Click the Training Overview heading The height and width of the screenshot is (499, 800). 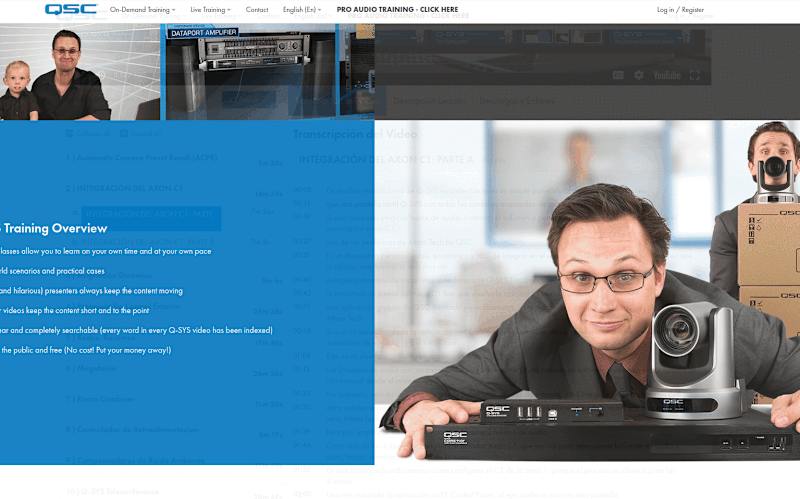(x=54, y=229)
